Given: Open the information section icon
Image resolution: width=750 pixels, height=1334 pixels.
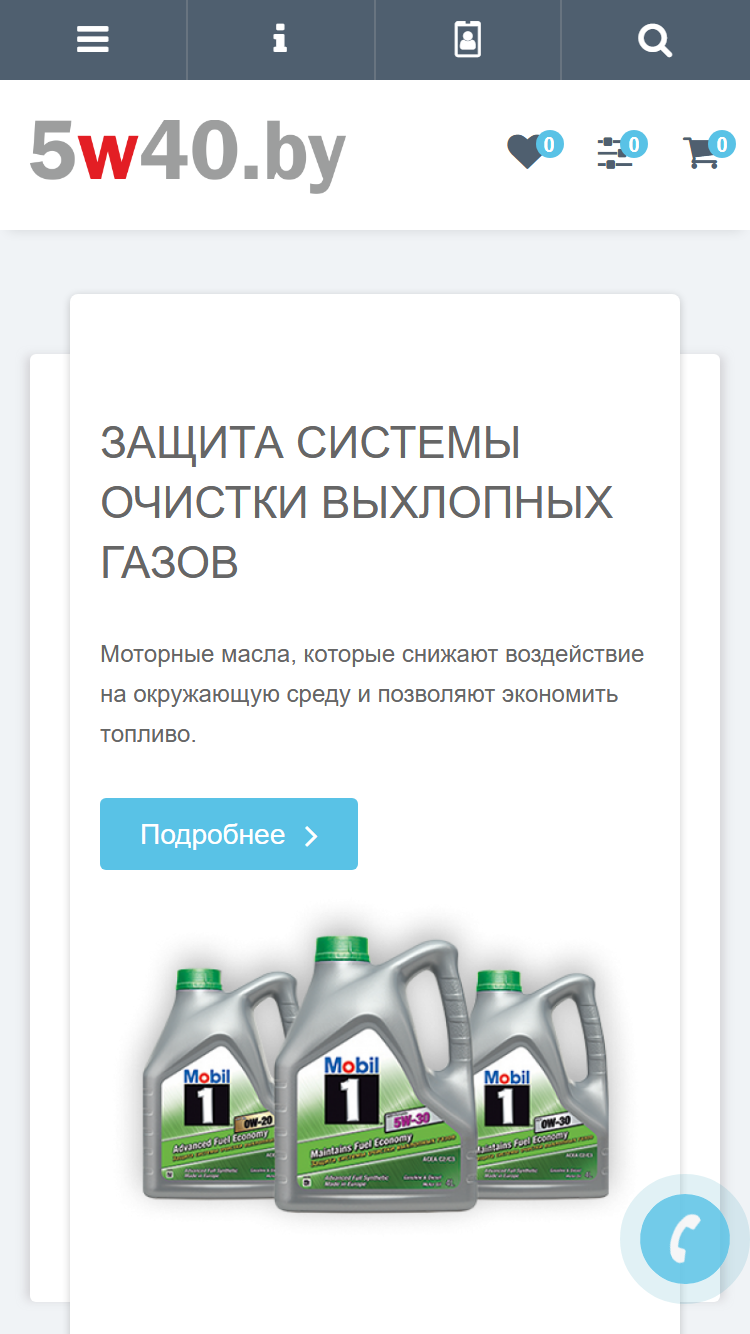Looking at the screenshot, I should pyautogui.click(x=280, y=40).
